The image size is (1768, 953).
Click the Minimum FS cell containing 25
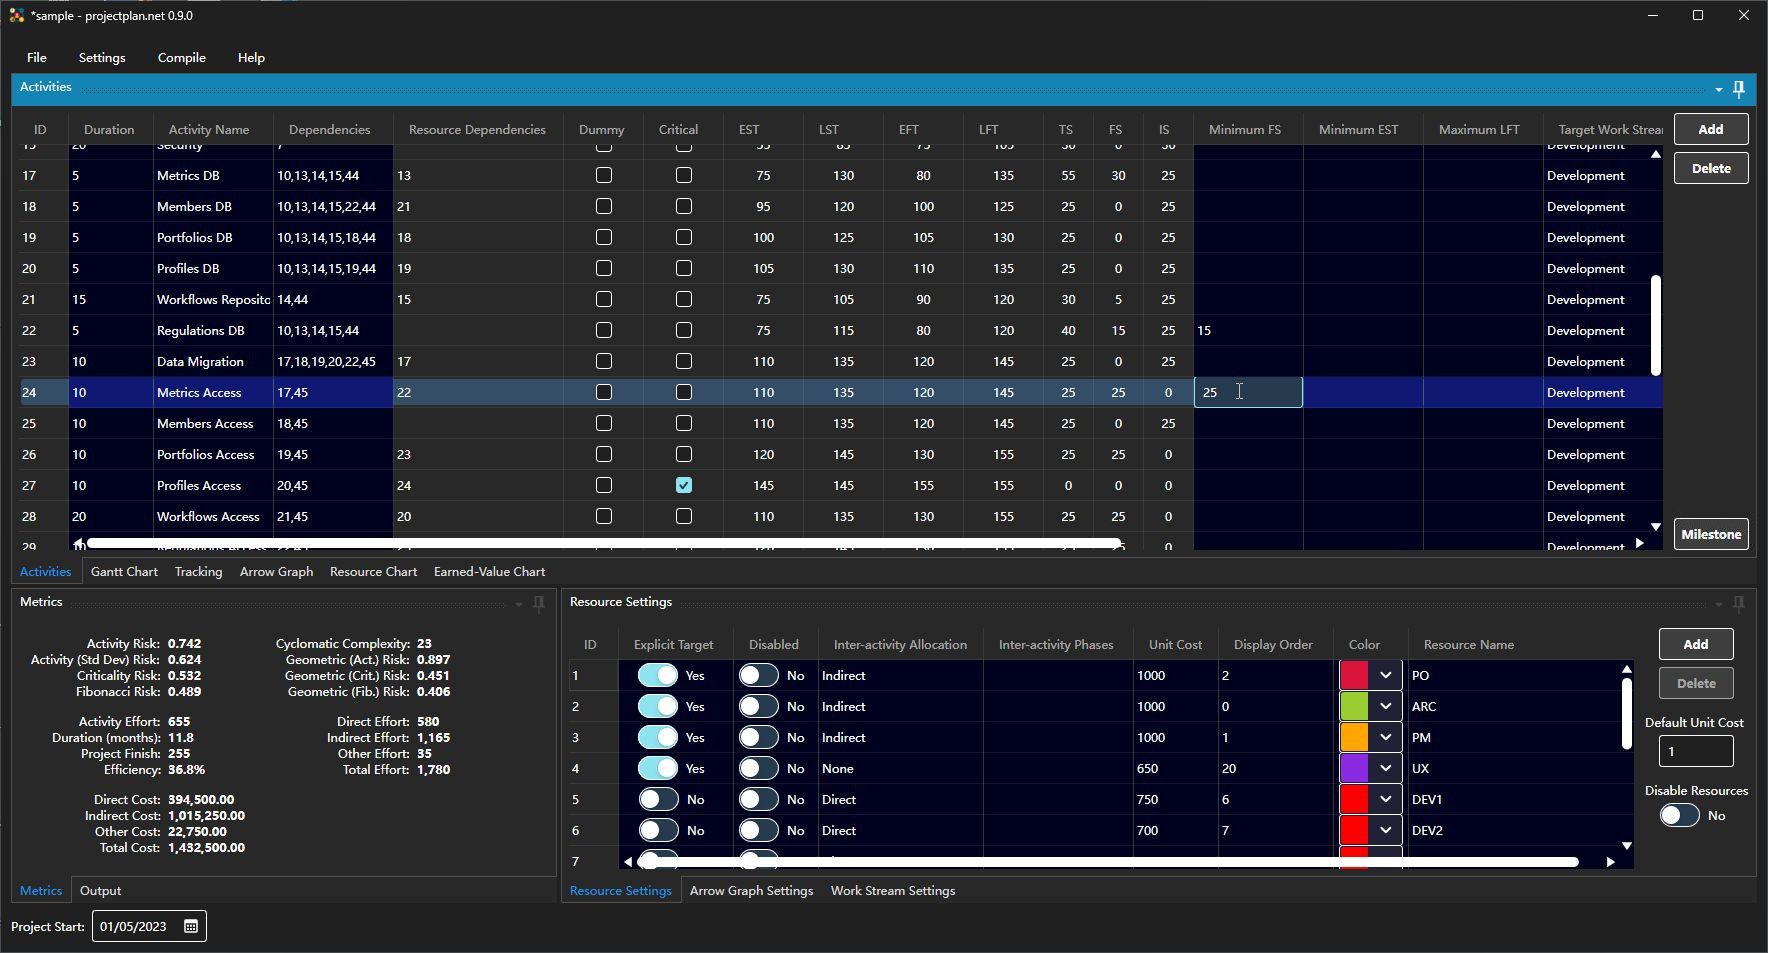click(x=1248, y=393)
